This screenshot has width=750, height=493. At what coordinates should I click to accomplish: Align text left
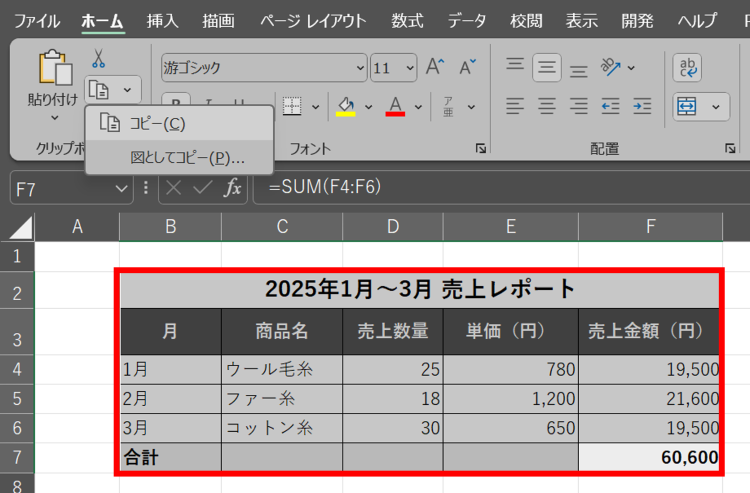click(515, 106)
